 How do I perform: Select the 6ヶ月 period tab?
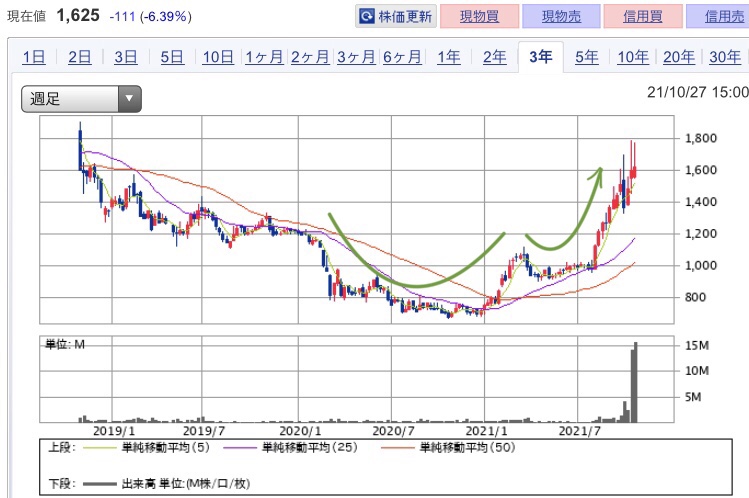pyautogui.click(x=402, y=57)
